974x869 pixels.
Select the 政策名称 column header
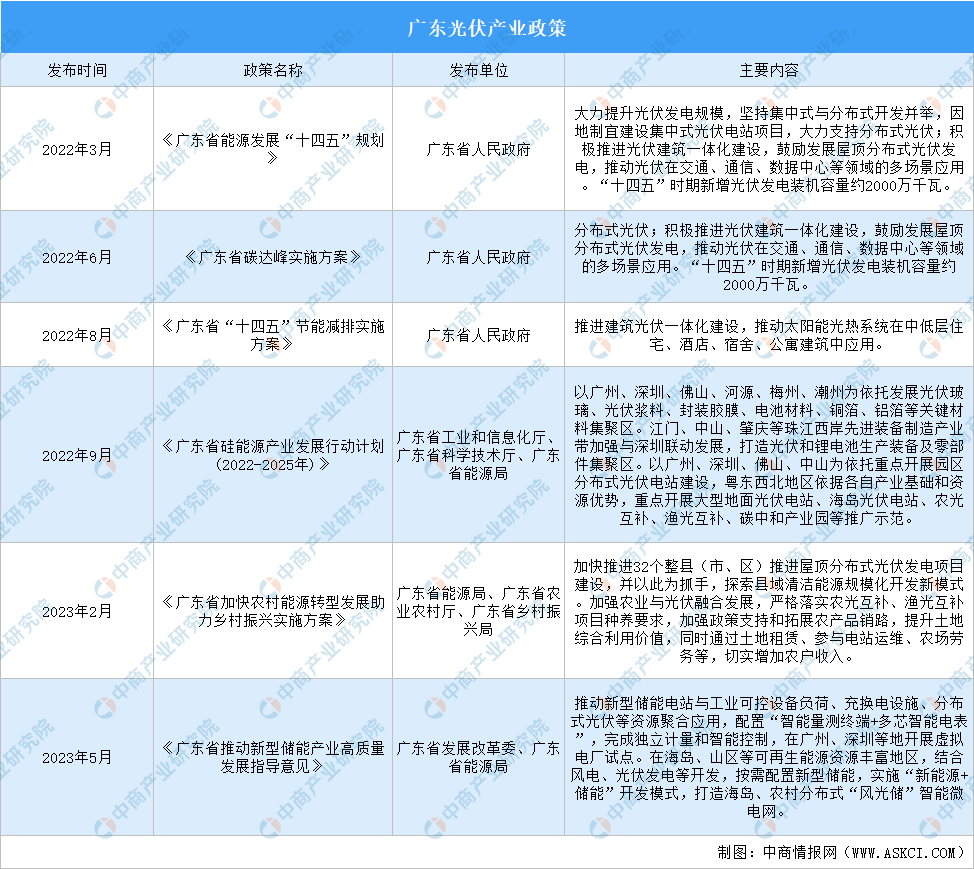pos(273,70)
